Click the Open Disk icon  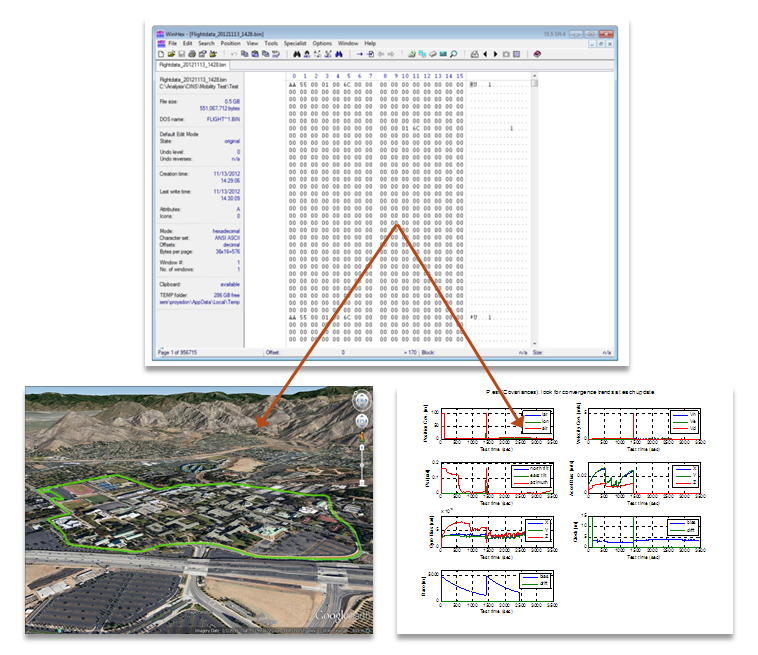coord(412,54)
